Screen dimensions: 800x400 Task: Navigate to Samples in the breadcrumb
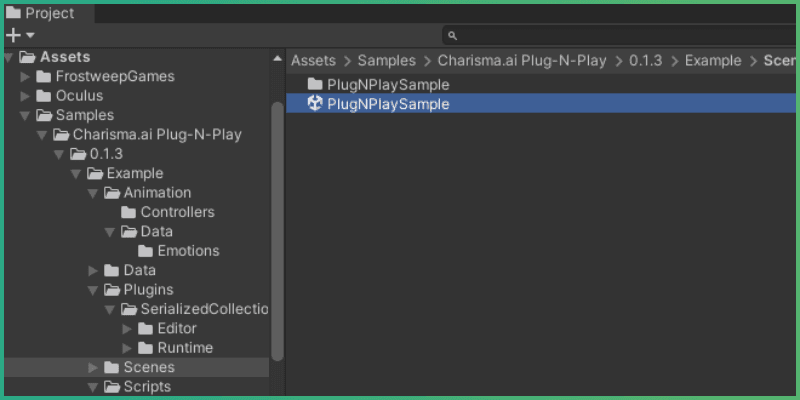tap(386, 61)
